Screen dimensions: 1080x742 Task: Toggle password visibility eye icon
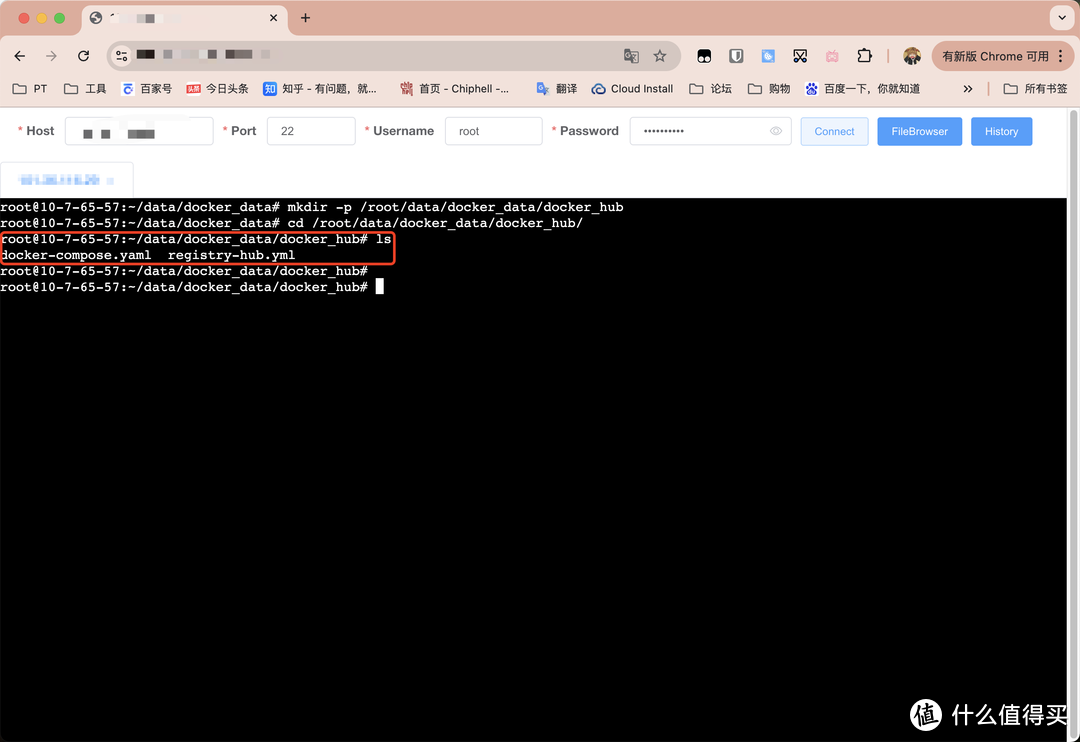776,131
